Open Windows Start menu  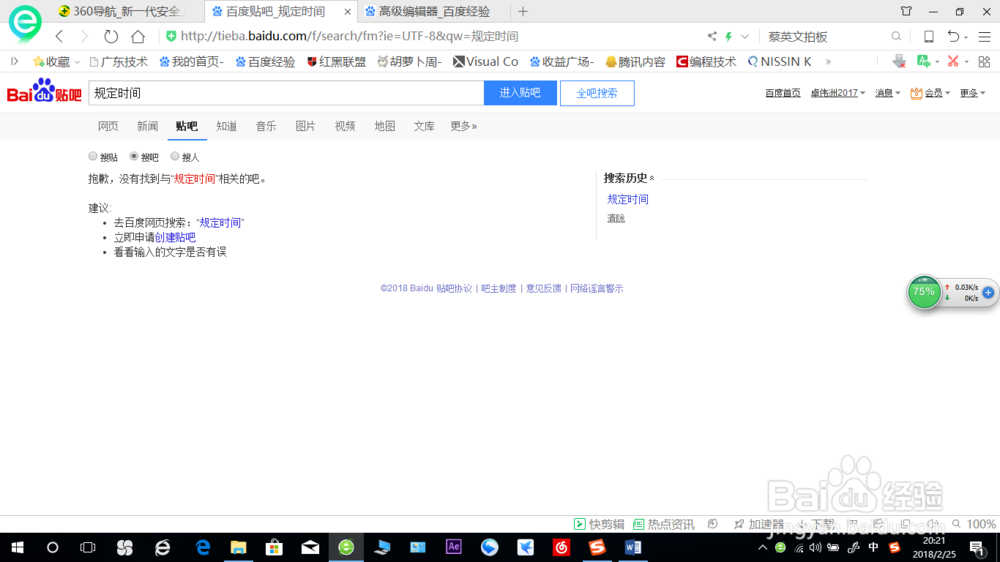click(x=17, y=547)
